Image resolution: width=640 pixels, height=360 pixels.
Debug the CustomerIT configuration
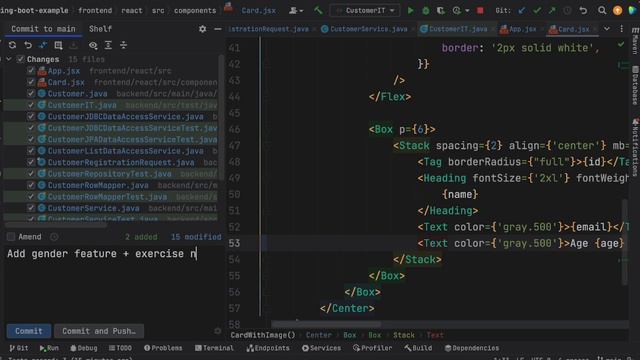[x=425, y=11]
